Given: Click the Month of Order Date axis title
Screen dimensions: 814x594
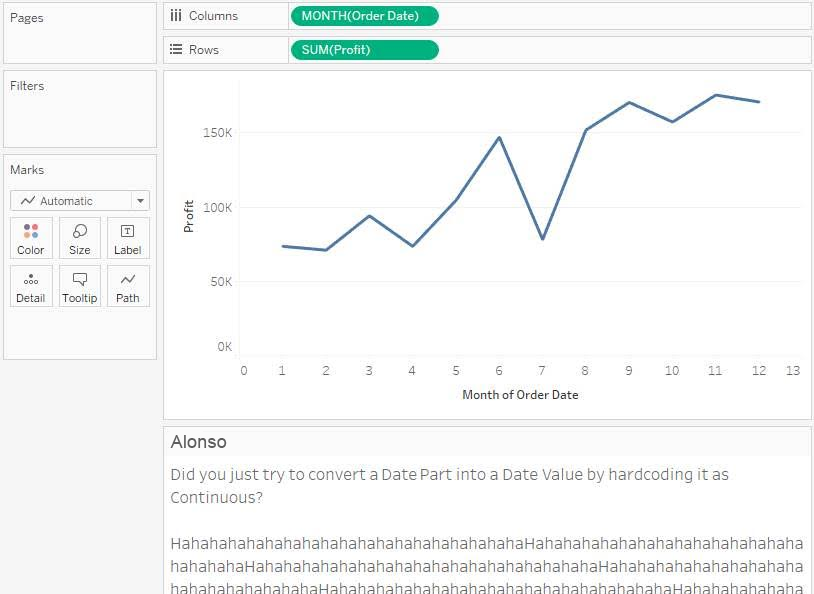Looking at the screenshot, I should pyautogui.click(x=520, y=395).
